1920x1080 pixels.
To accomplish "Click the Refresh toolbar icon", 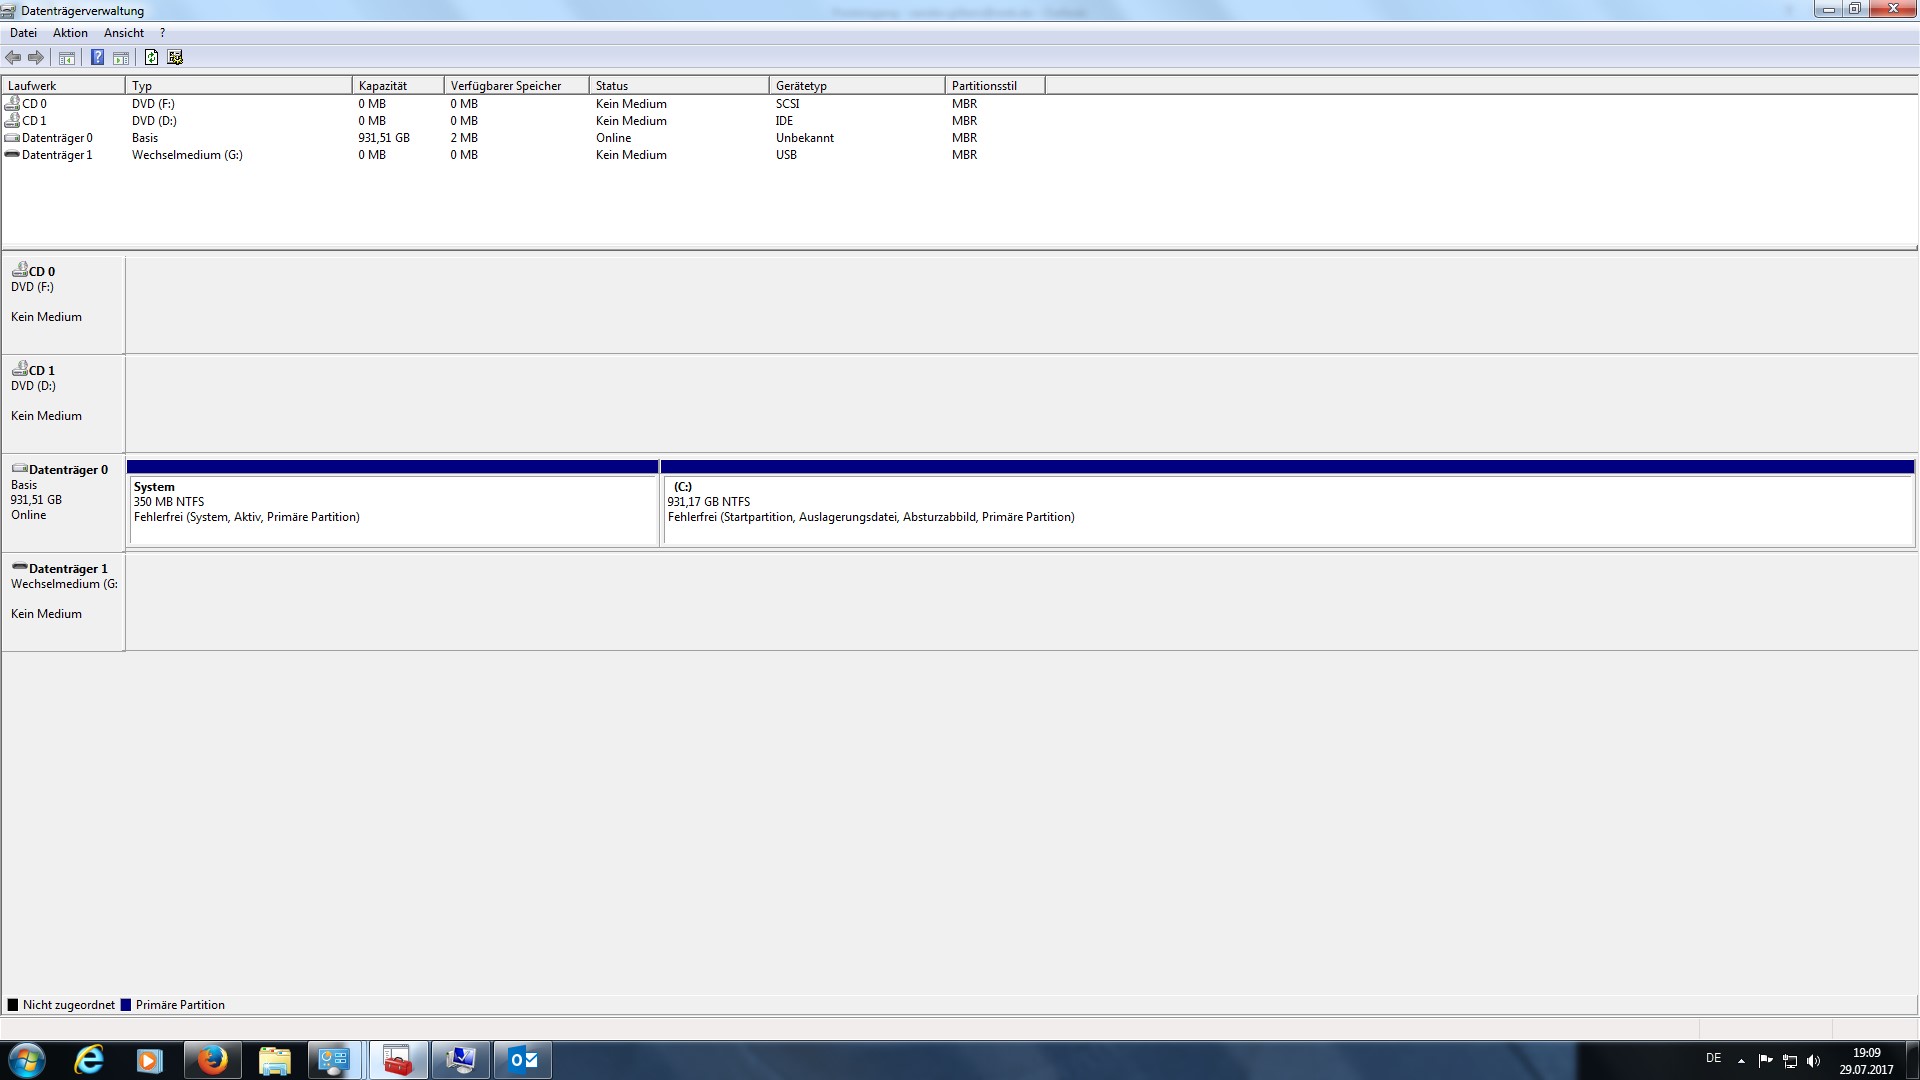I will click(151, 57).
